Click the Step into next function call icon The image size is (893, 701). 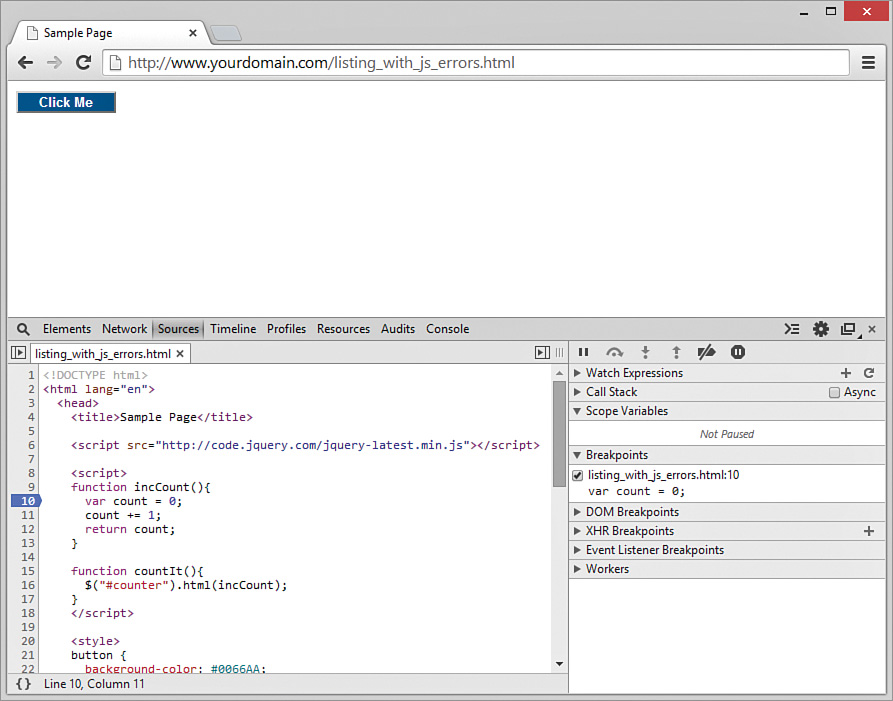[645, 352]
